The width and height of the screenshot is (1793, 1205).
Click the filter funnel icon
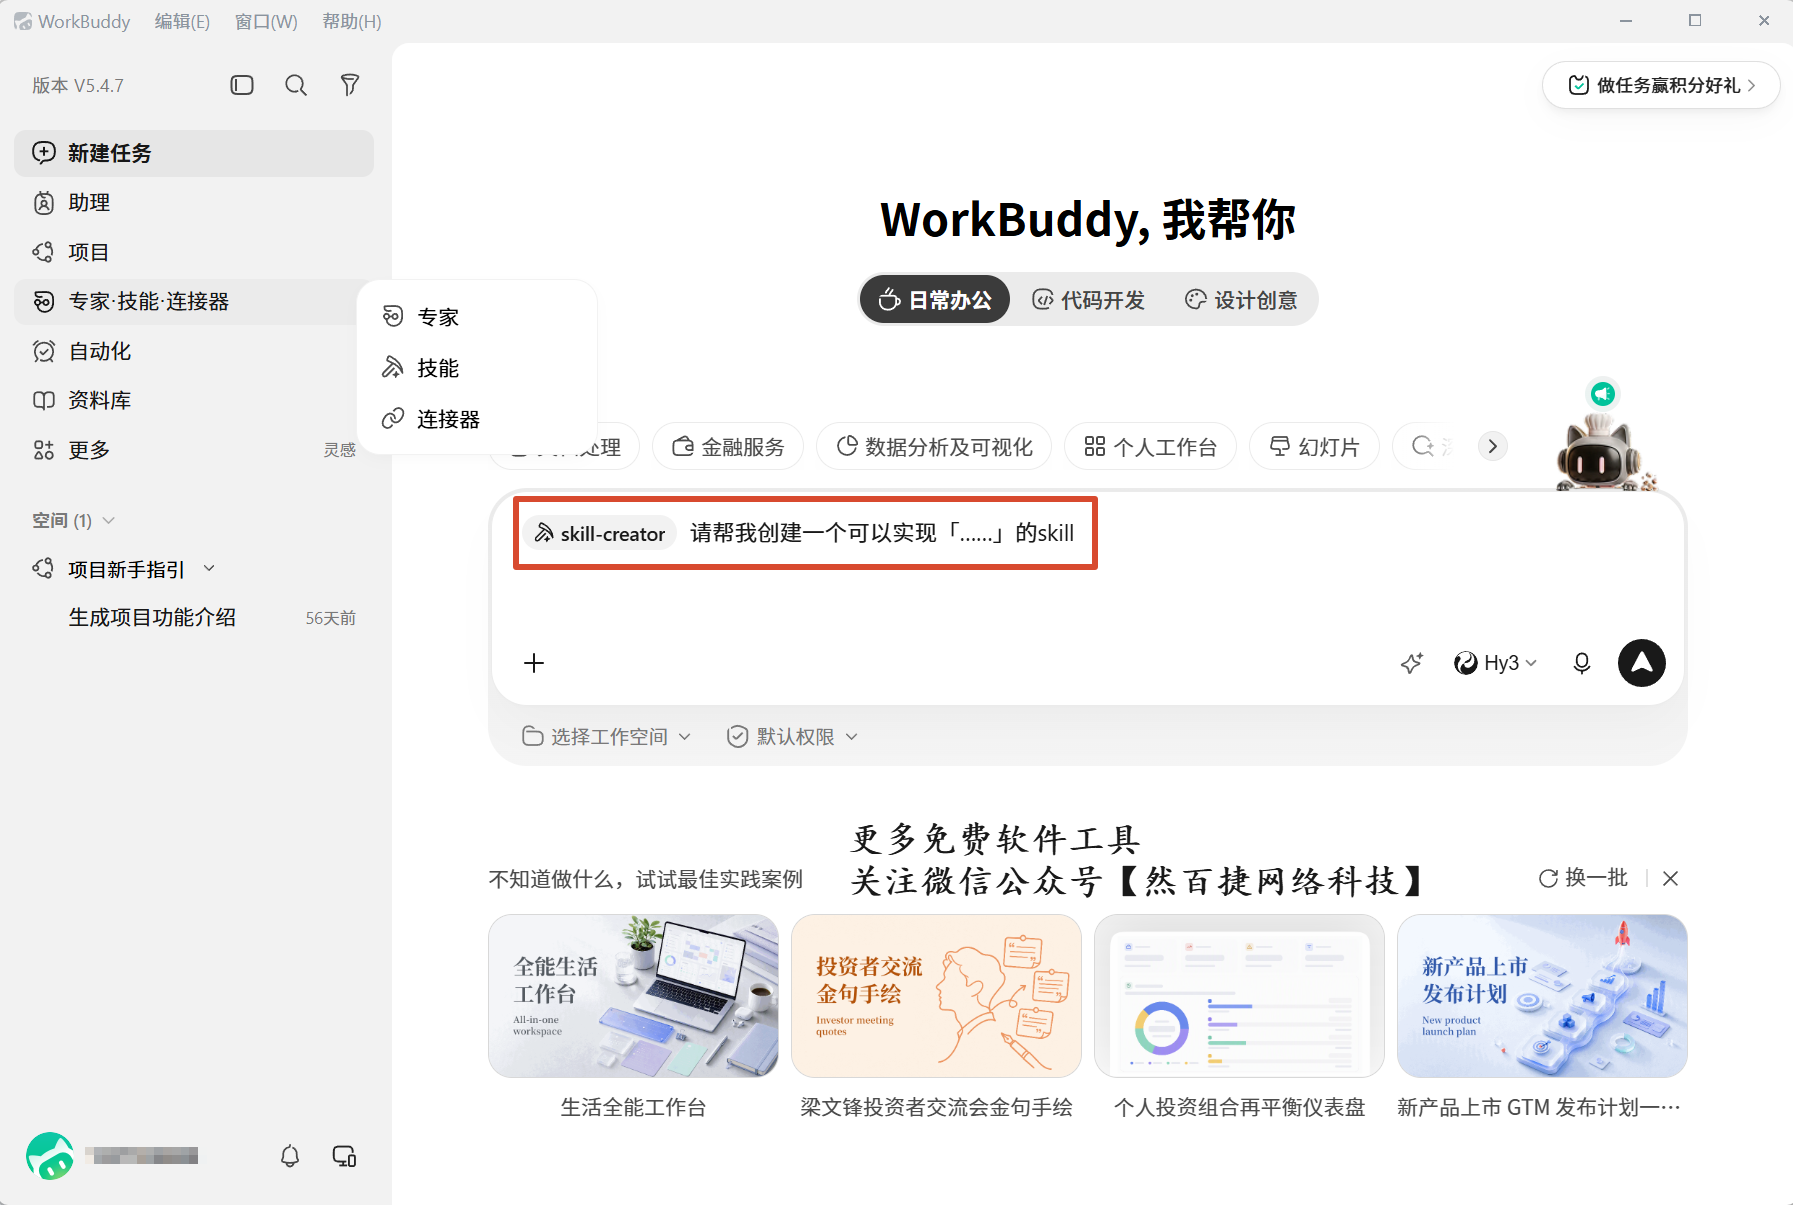[x=350, y=85]
